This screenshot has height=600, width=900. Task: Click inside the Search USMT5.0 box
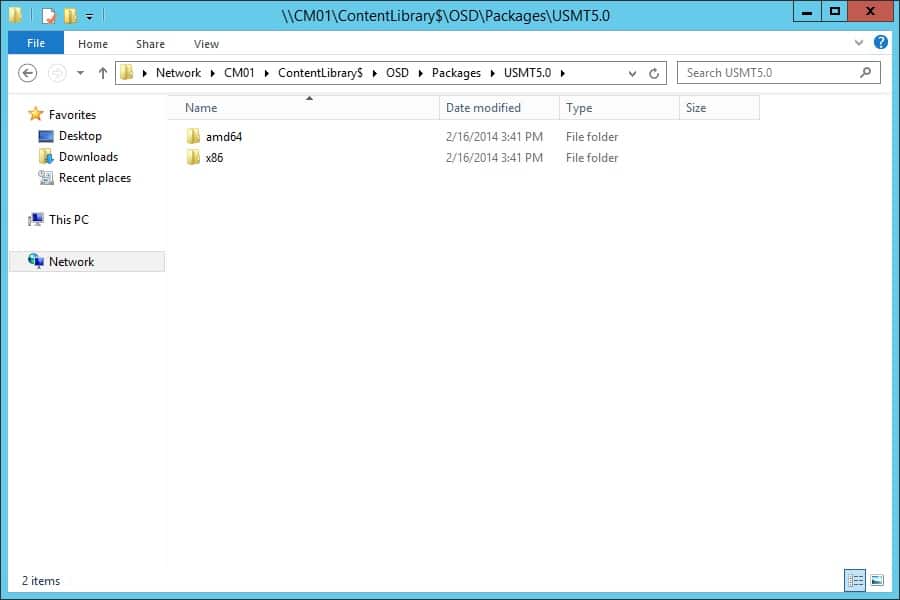(760, 72)
